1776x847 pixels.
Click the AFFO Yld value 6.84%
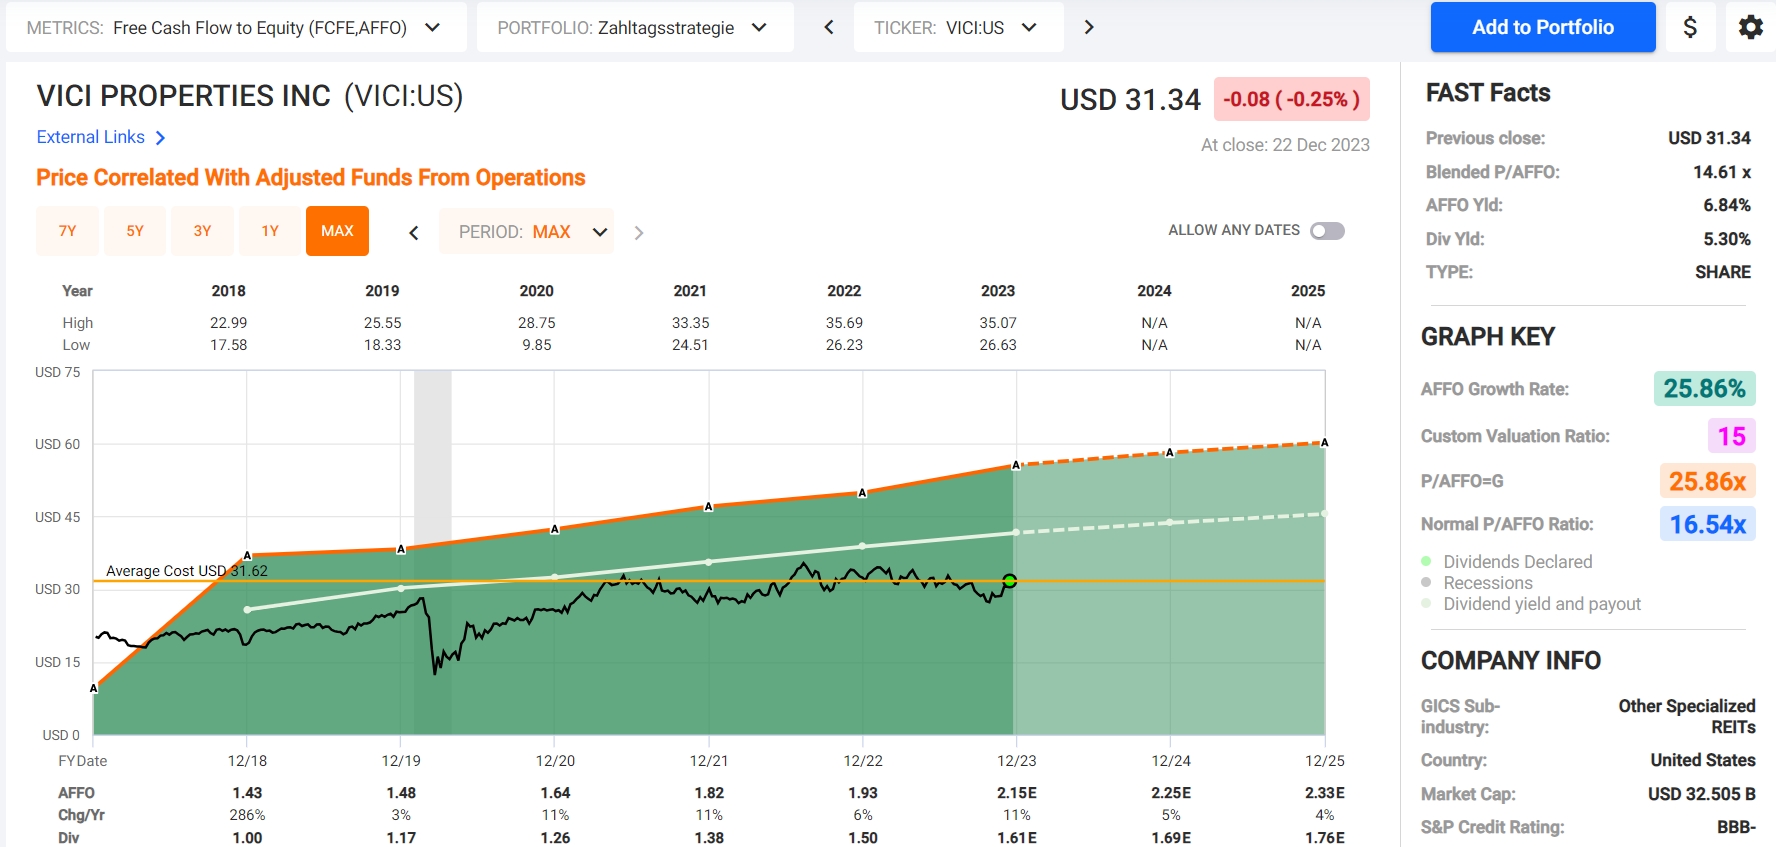[x=1727, y=205]
